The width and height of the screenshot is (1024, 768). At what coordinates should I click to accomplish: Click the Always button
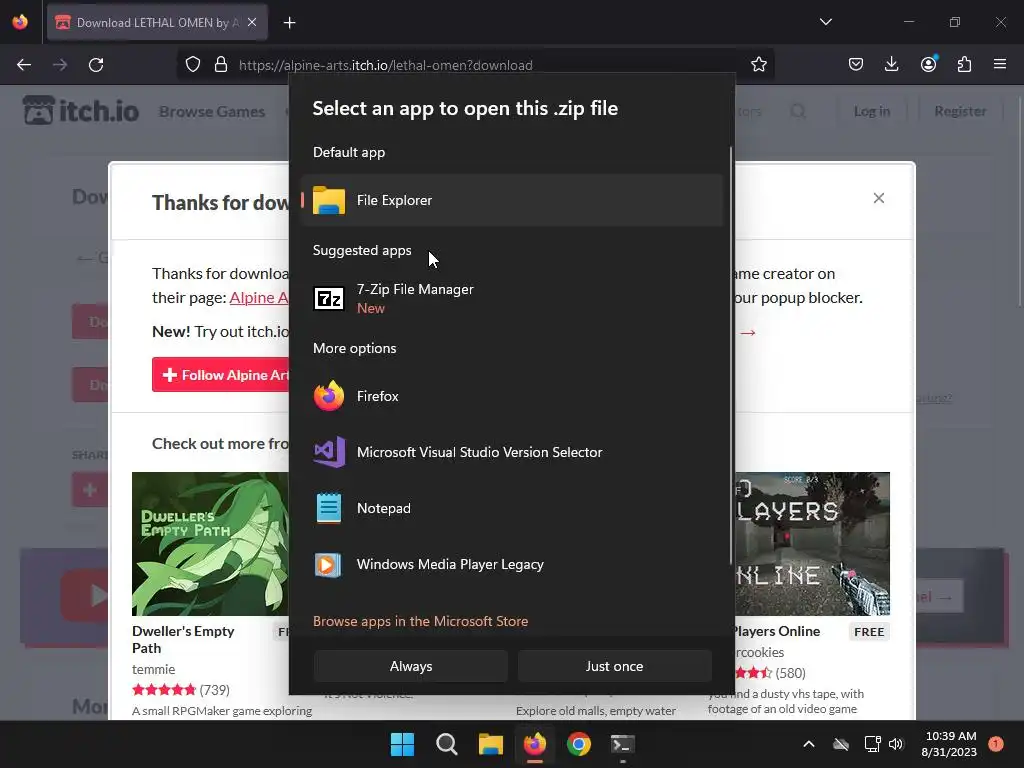click(x=411, y=666)
